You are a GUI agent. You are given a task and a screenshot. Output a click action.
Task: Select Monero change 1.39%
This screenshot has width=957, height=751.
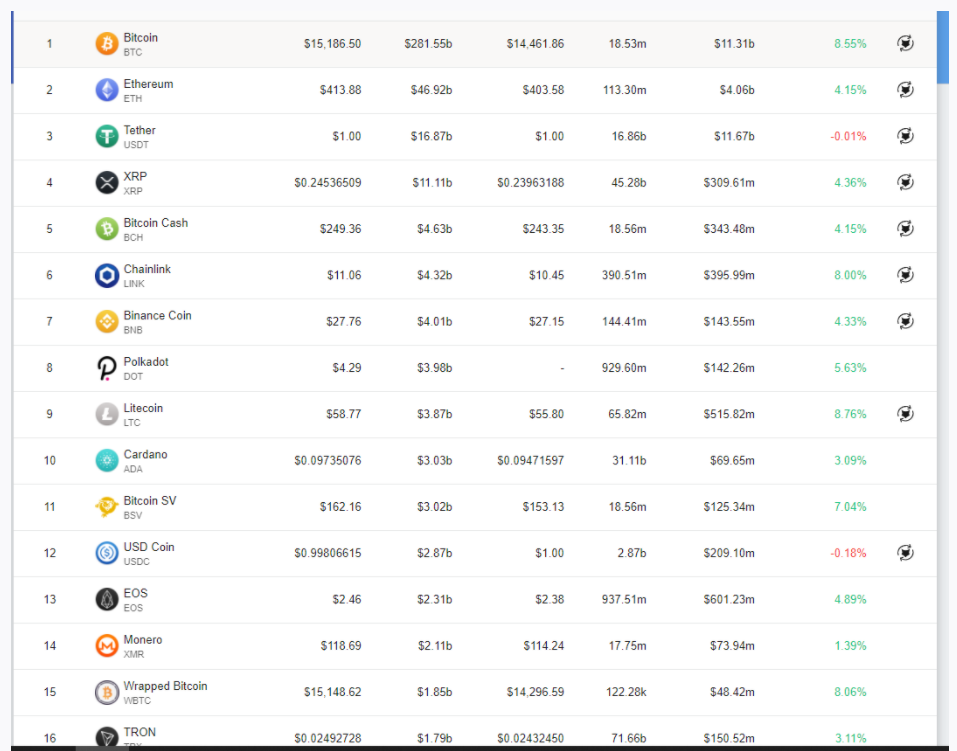(x=850, y=645)
